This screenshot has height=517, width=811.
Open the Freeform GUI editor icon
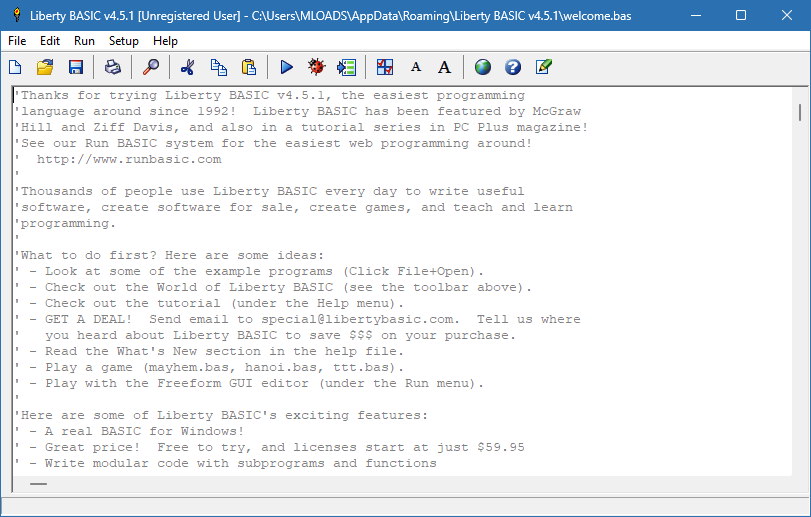[x=385, y=67]
